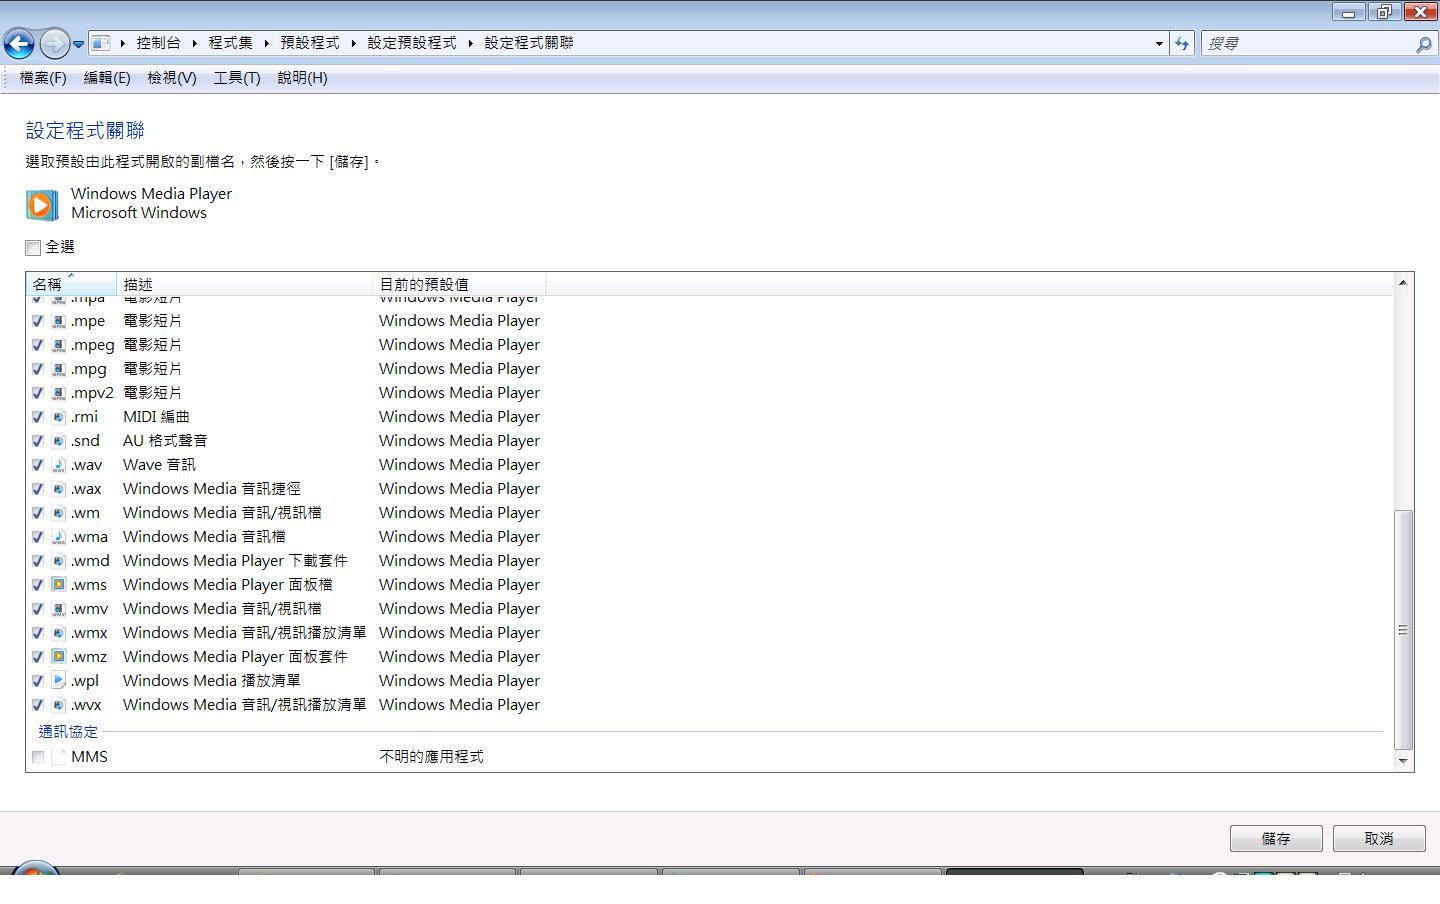Uncheck the .wmv extension checkbox
Screen dimensions: 1440x904
pos(37,609)
